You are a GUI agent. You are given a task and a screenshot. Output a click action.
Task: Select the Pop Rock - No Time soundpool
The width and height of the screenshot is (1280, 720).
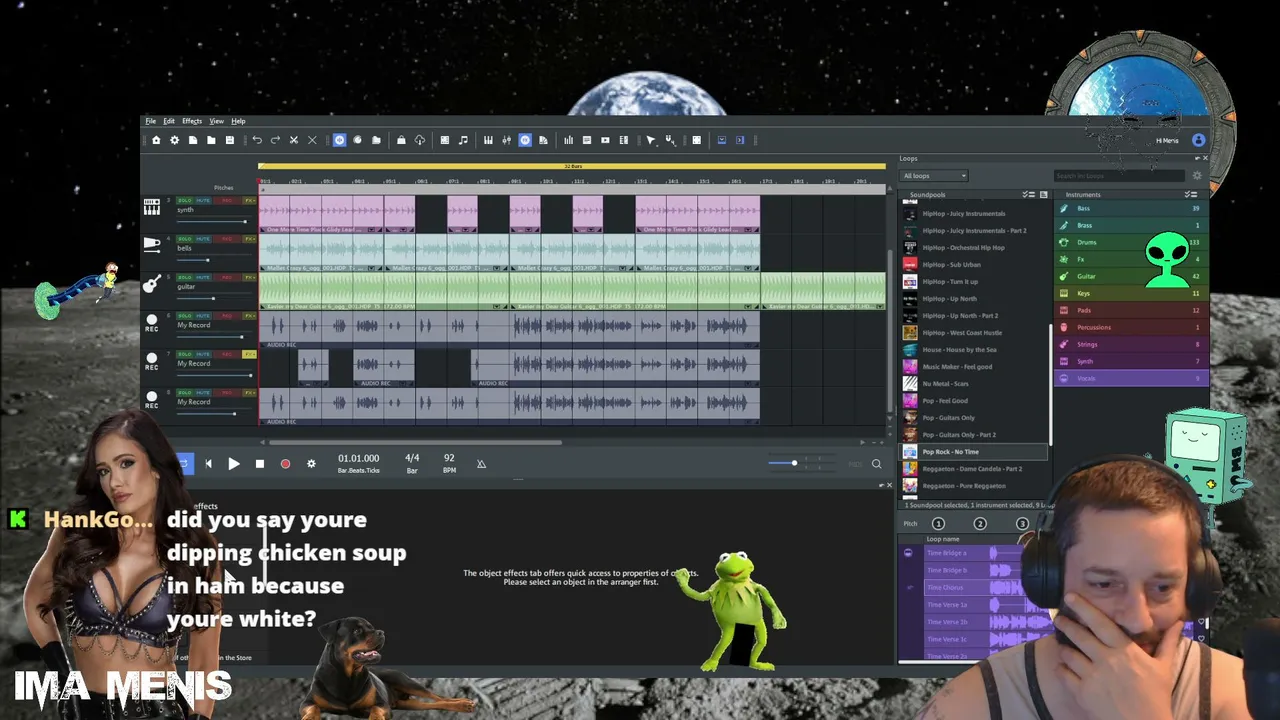click(975, 452)
